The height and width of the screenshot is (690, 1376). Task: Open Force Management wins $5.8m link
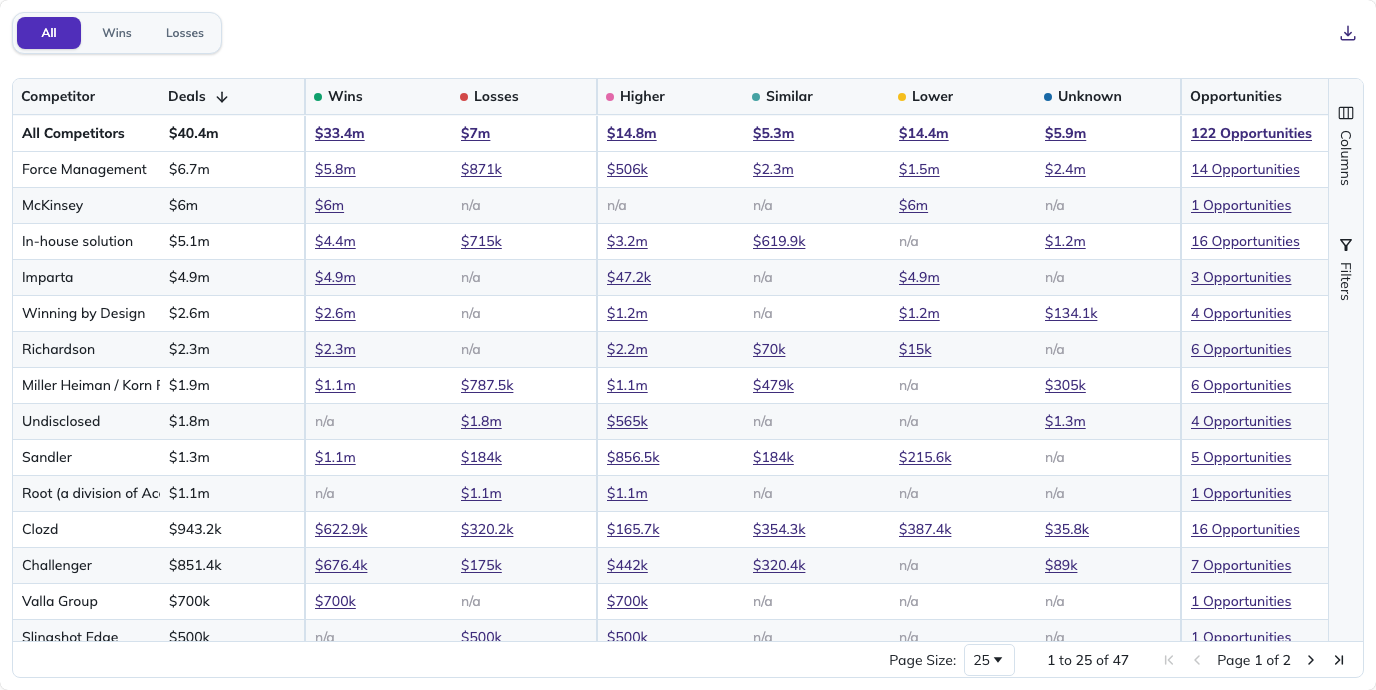pyautogui.click(x=335, y=169)
